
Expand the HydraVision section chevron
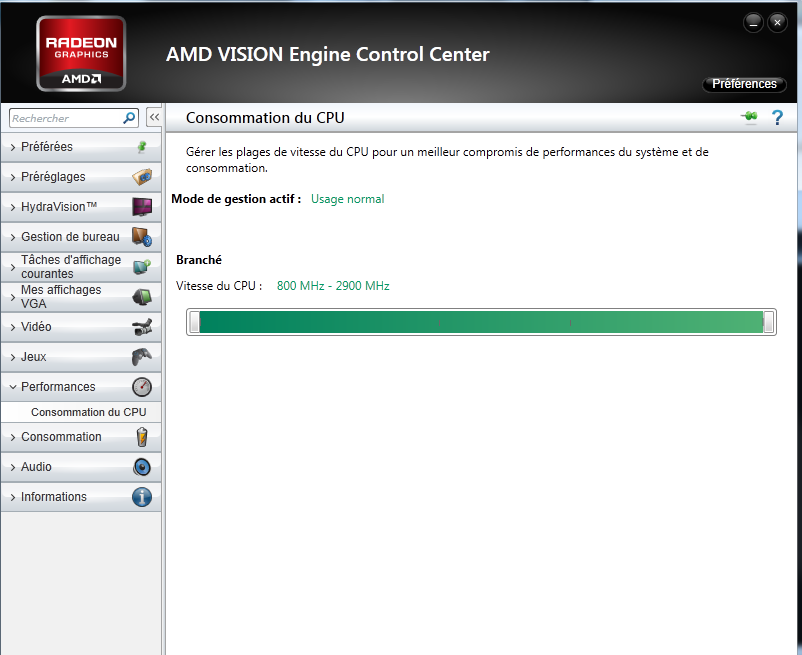coord(13,207)
